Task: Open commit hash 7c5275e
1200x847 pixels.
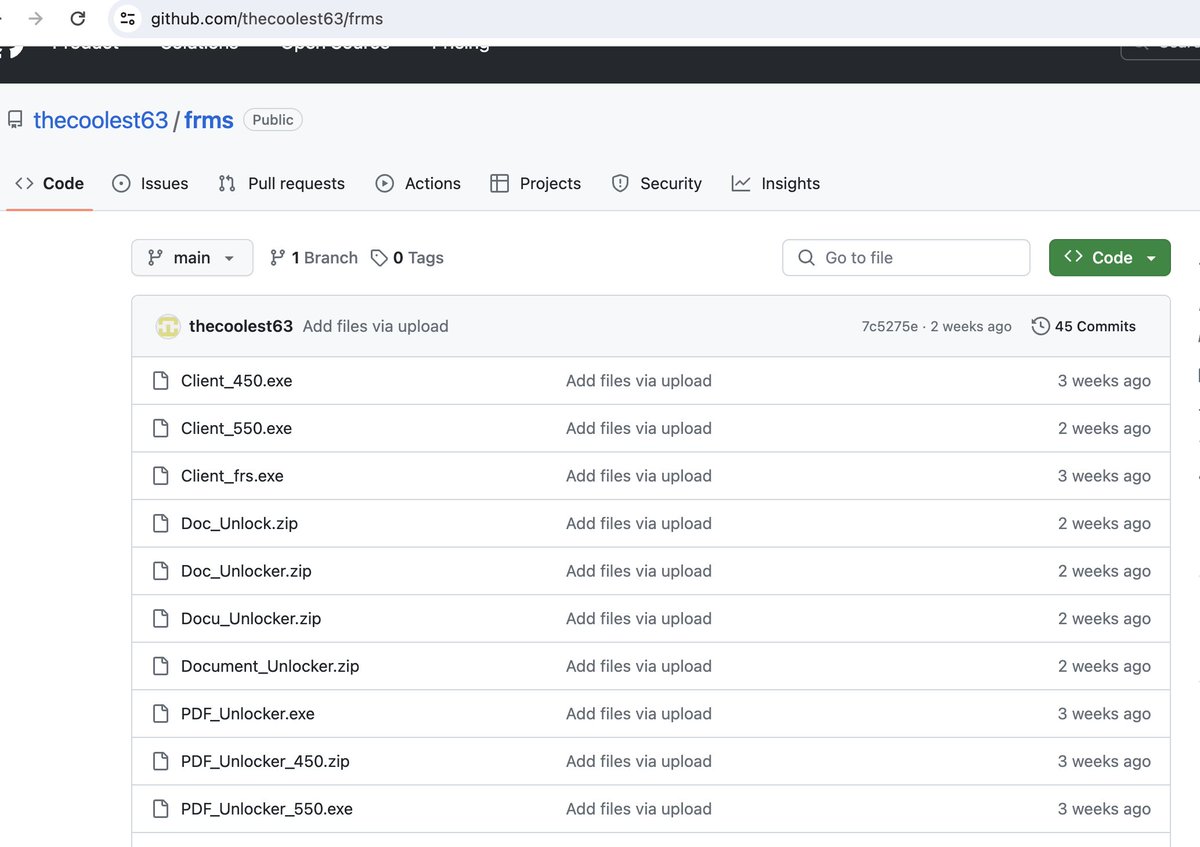Action: pyautogui.click(x=889, y=326)
